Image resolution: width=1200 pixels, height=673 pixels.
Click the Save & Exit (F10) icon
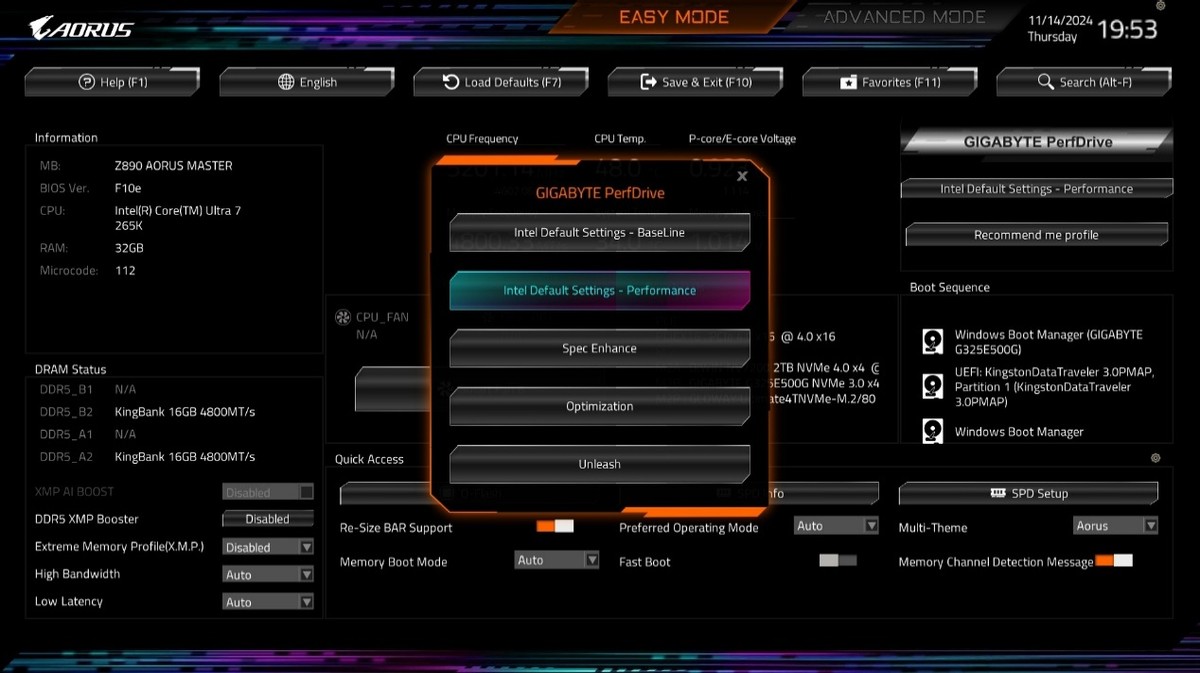648,82
